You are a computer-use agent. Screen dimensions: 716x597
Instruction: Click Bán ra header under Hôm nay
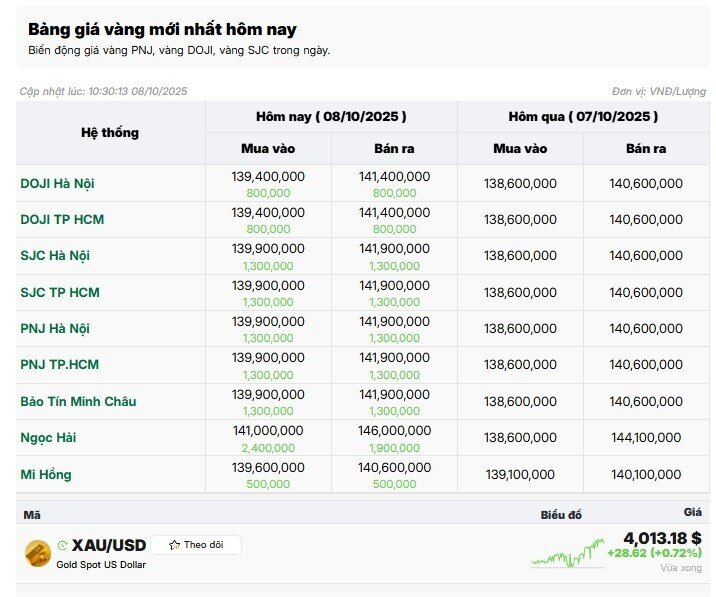tap(394, 148)
